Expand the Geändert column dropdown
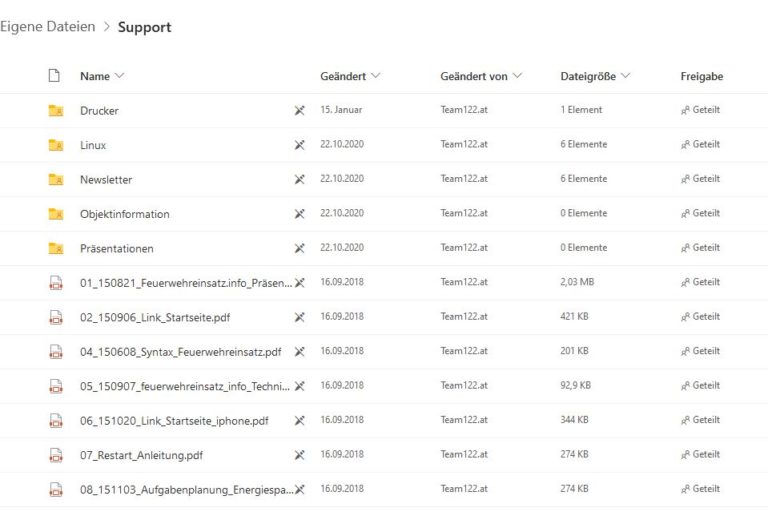Image resolution: width=768 pixels, height=512 pixels. (376, 76)
